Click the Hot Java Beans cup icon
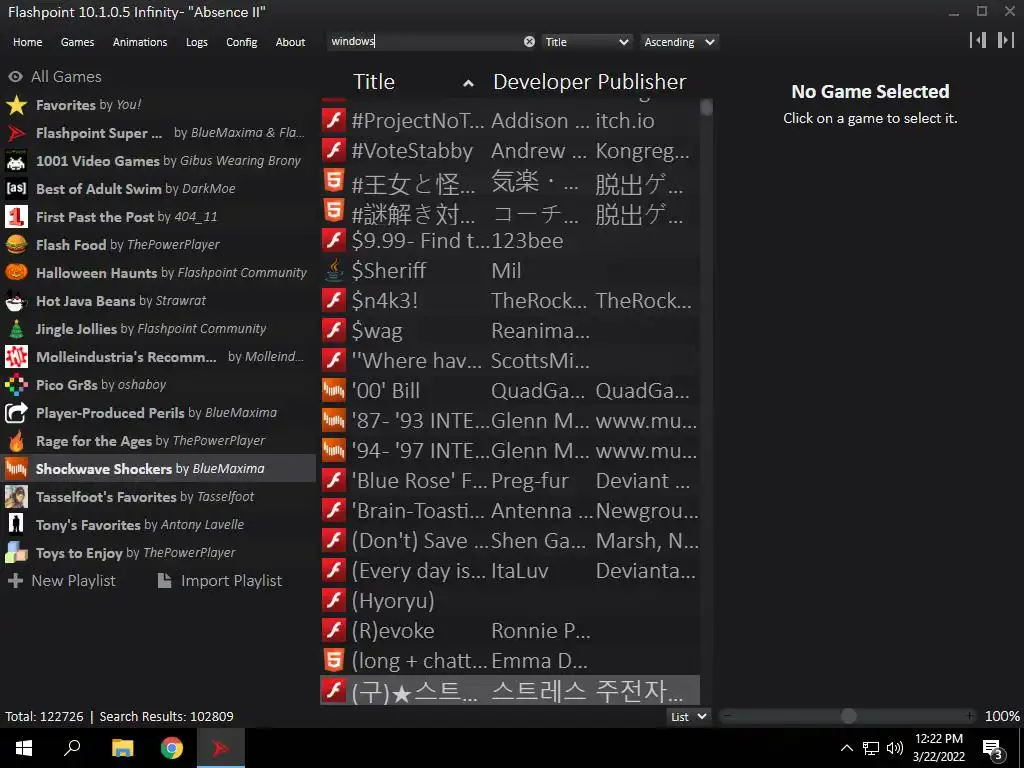The image size is (1024, 768). pos(16,300)
